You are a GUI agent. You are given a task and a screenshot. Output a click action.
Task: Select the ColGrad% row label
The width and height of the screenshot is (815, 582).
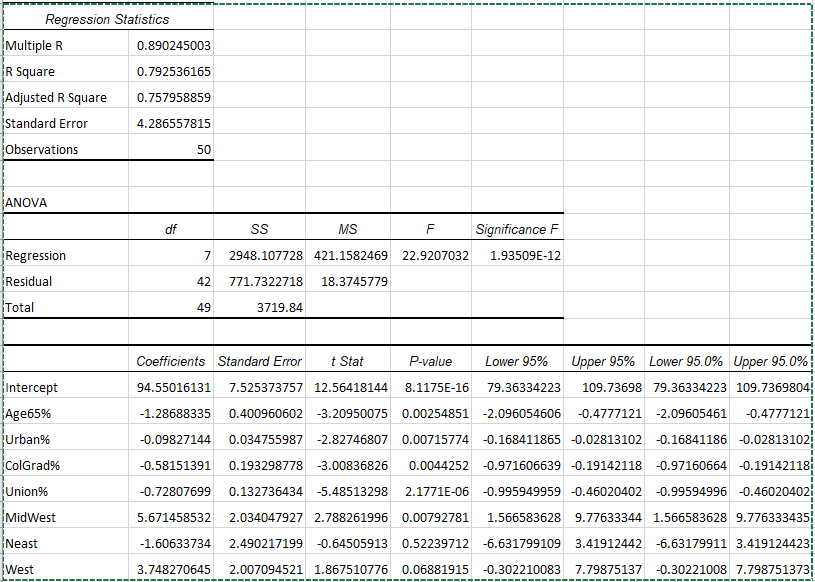[66, 466]
